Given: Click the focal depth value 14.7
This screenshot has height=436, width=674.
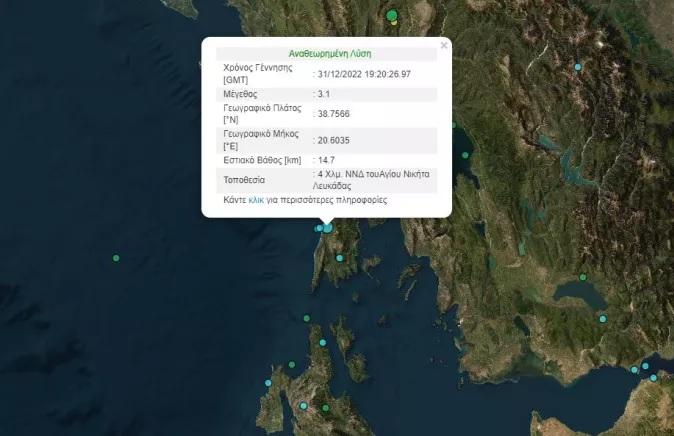Looking at the screenshot, I should 326,160.
